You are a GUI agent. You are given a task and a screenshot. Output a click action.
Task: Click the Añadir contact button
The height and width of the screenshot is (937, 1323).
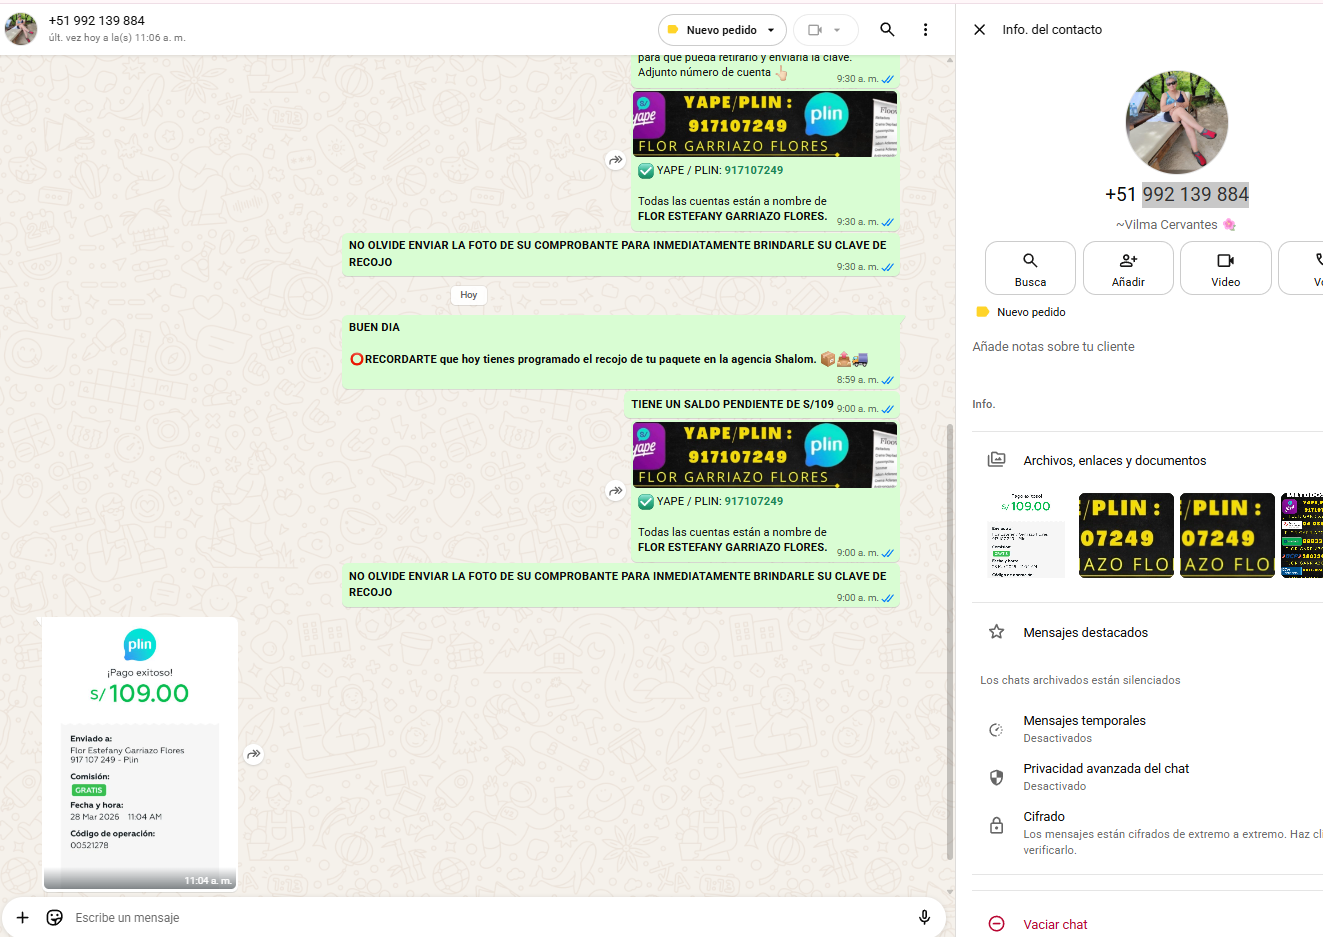(x=1127, y=268)
